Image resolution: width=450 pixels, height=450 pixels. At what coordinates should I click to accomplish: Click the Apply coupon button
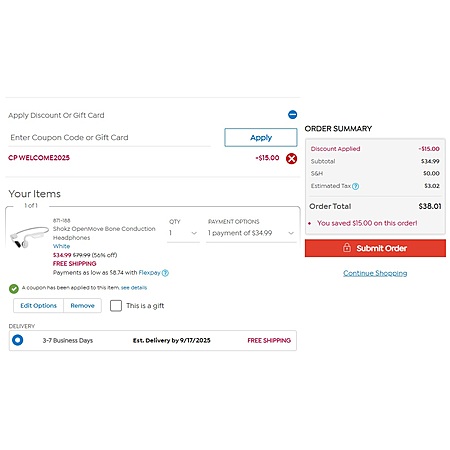261,137
